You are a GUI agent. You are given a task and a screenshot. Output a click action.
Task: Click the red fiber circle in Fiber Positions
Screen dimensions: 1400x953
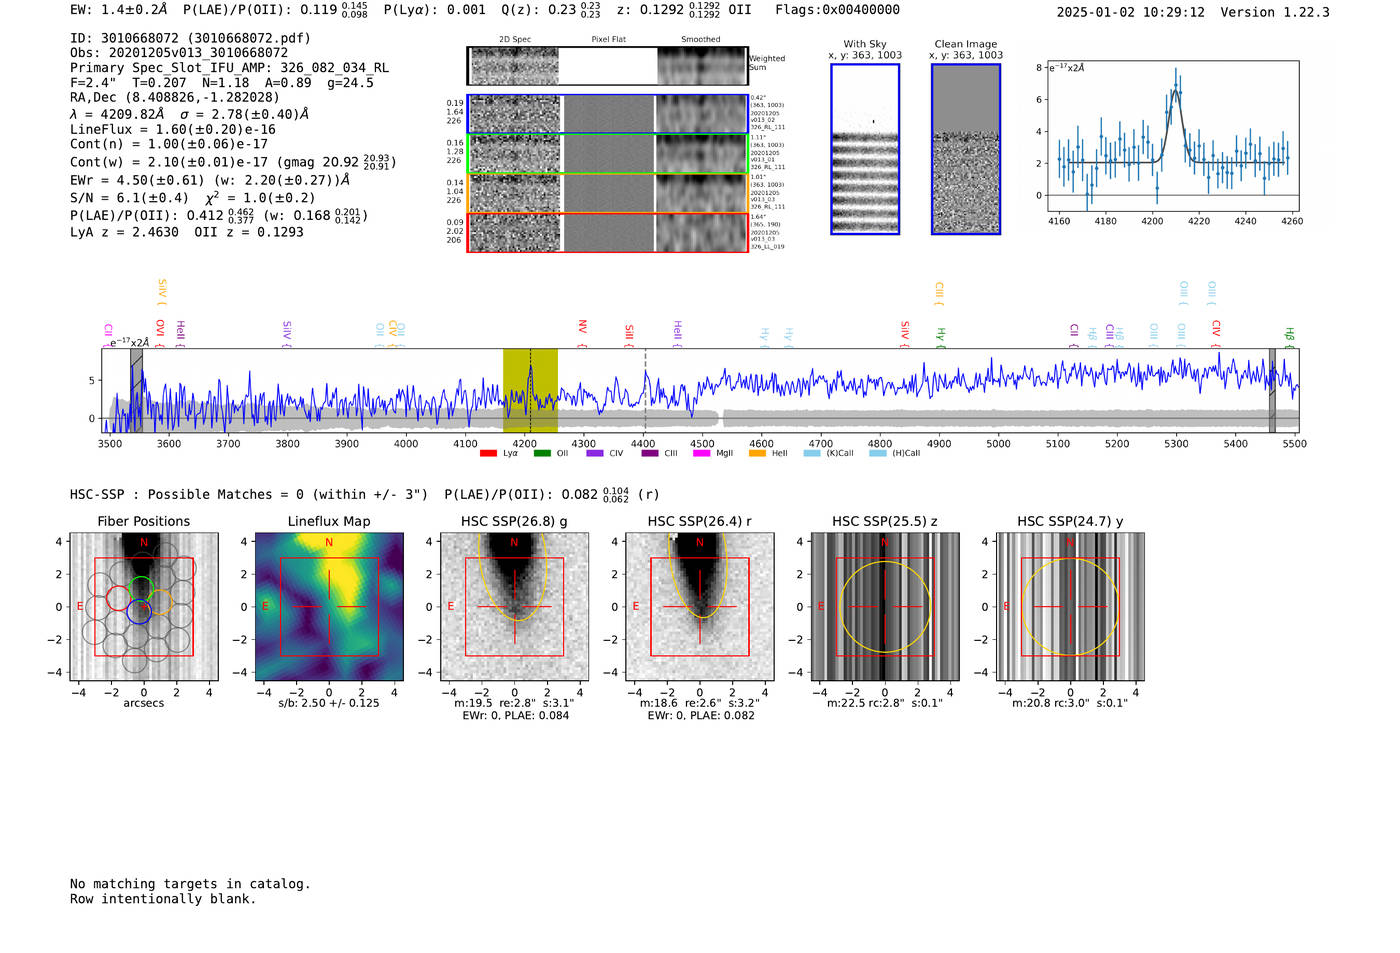118,598
